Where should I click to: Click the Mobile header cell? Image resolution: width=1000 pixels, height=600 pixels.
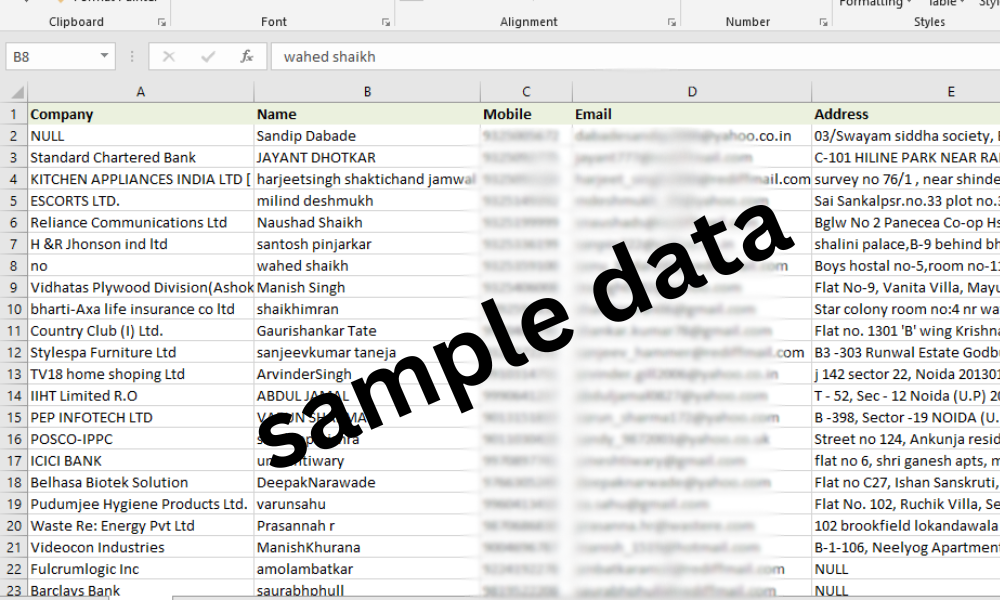coord(526,114)
